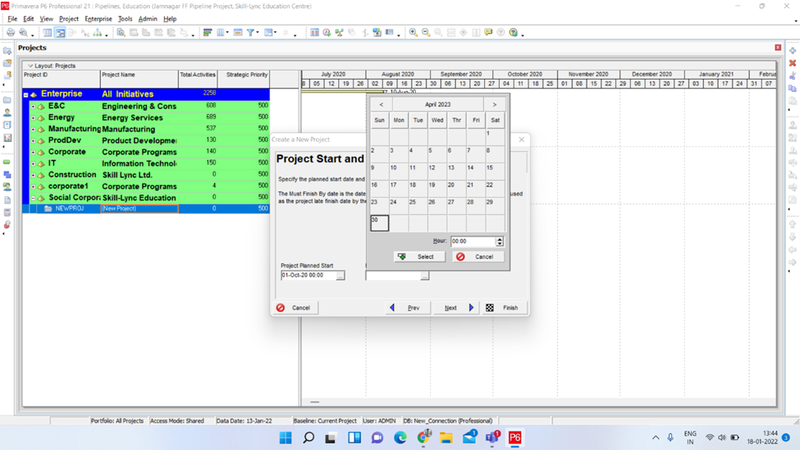Open Tracking chart icon in left sidebar

click(x=7, y=138)
